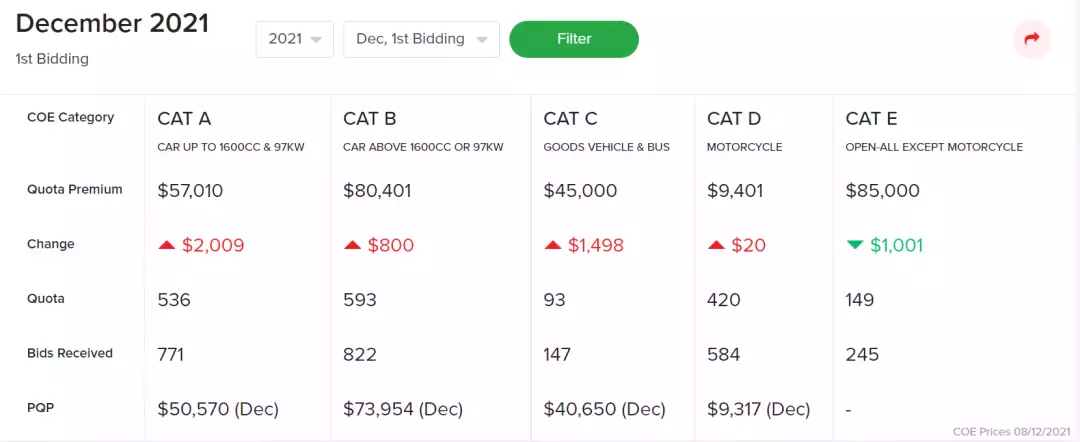Select the CAT D Motorcycle header

(734, 119)
